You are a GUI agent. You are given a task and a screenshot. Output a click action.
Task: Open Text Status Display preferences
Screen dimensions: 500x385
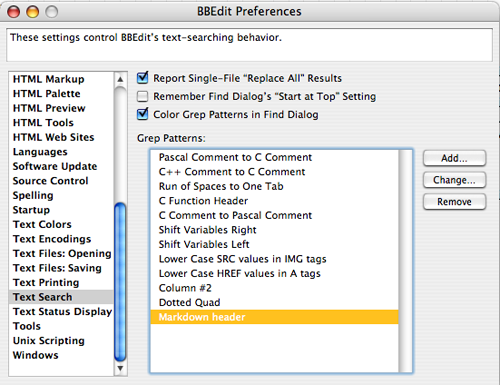click(x=62, y=312)
